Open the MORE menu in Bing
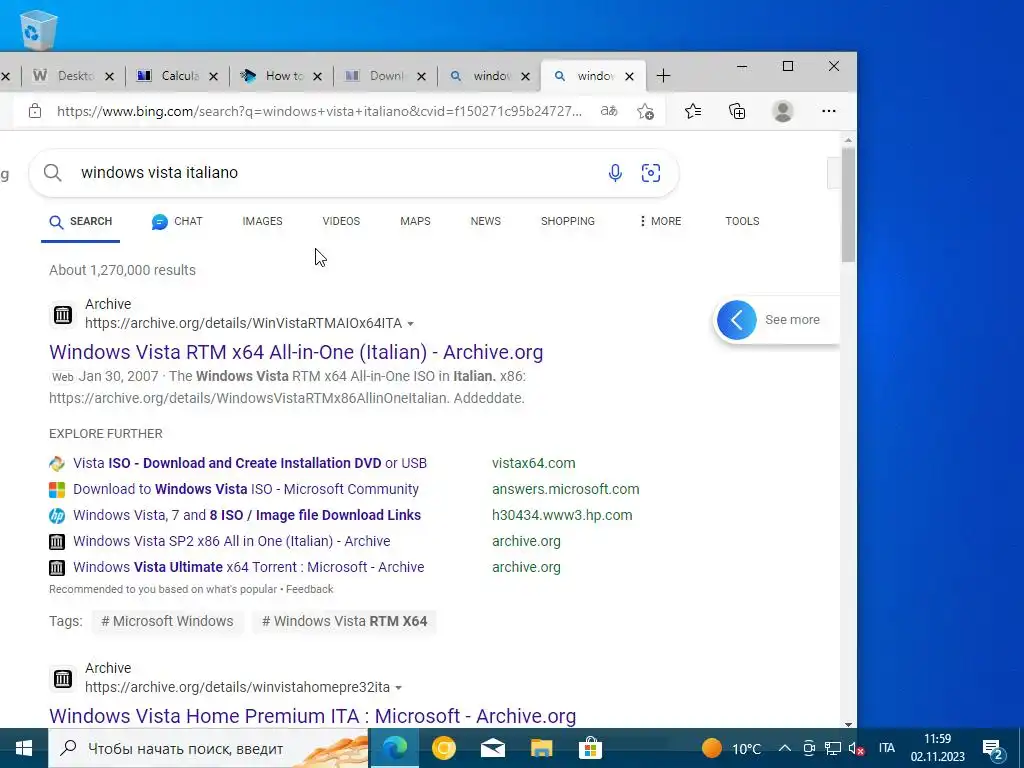1024x768 pixels. click(660, 221)
